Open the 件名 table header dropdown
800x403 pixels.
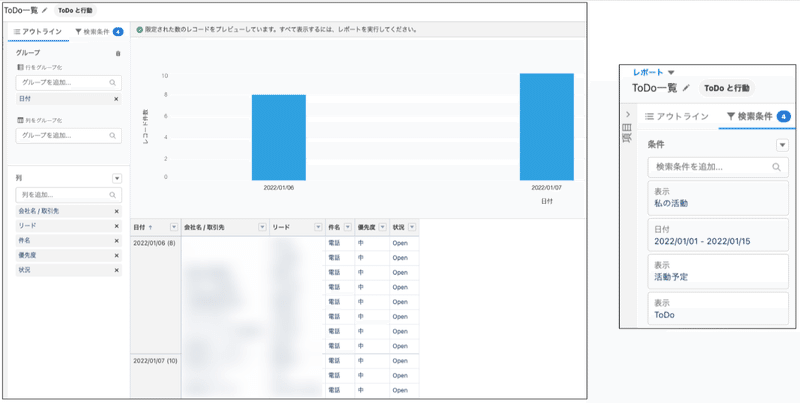click(x=347, y=228)
